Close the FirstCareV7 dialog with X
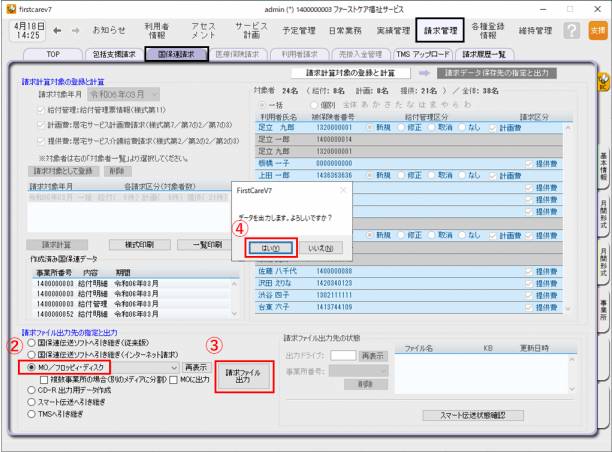The image size is (612, 452). 343,187
